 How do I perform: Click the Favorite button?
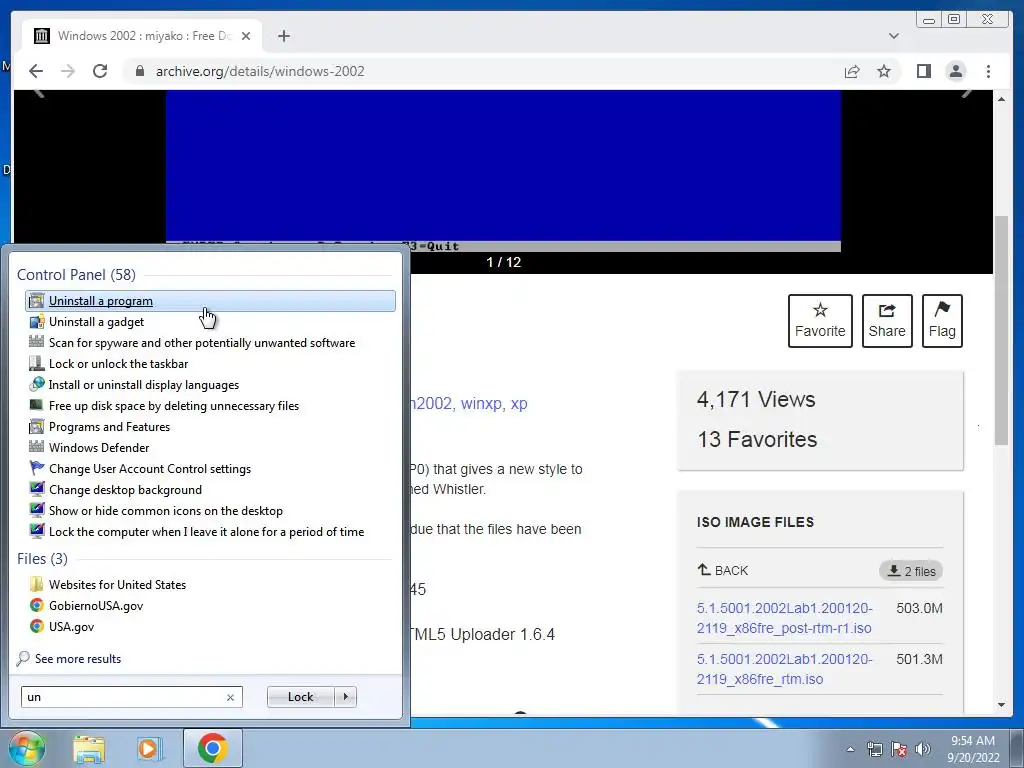pos(820,321)
